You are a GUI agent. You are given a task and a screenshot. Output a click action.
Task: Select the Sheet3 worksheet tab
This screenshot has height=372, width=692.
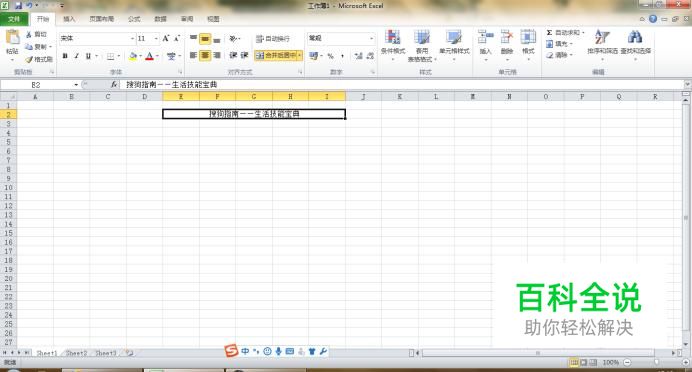point(106,353)
